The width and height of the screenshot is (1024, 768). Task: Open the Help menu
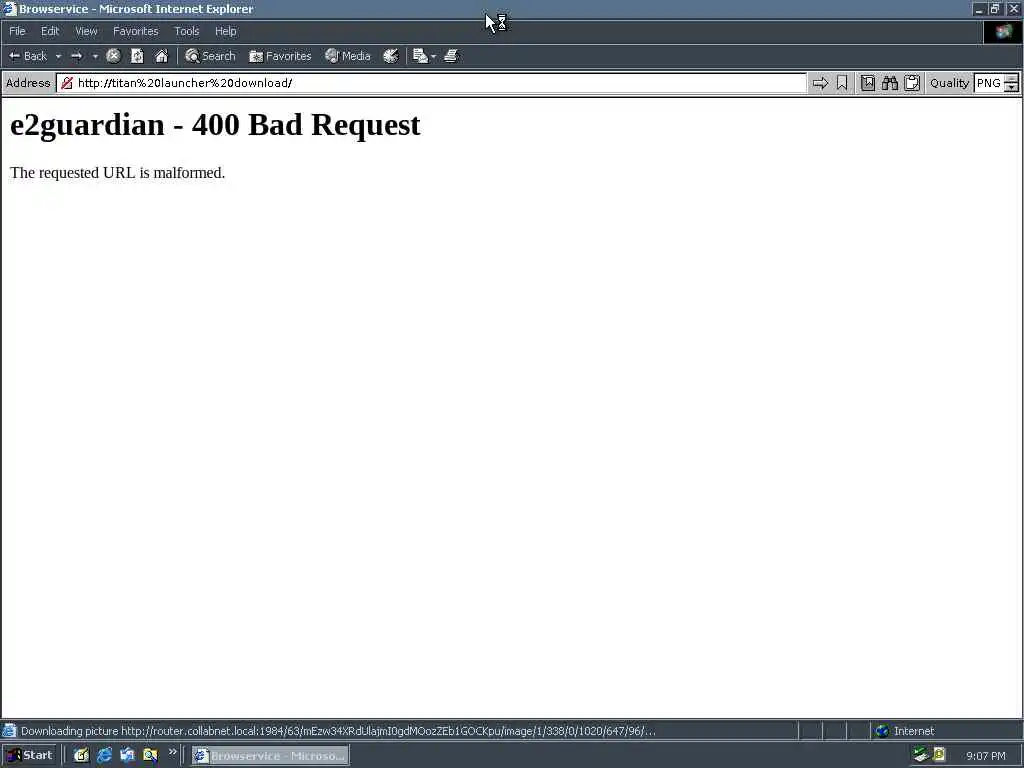(x=225, y=31)
